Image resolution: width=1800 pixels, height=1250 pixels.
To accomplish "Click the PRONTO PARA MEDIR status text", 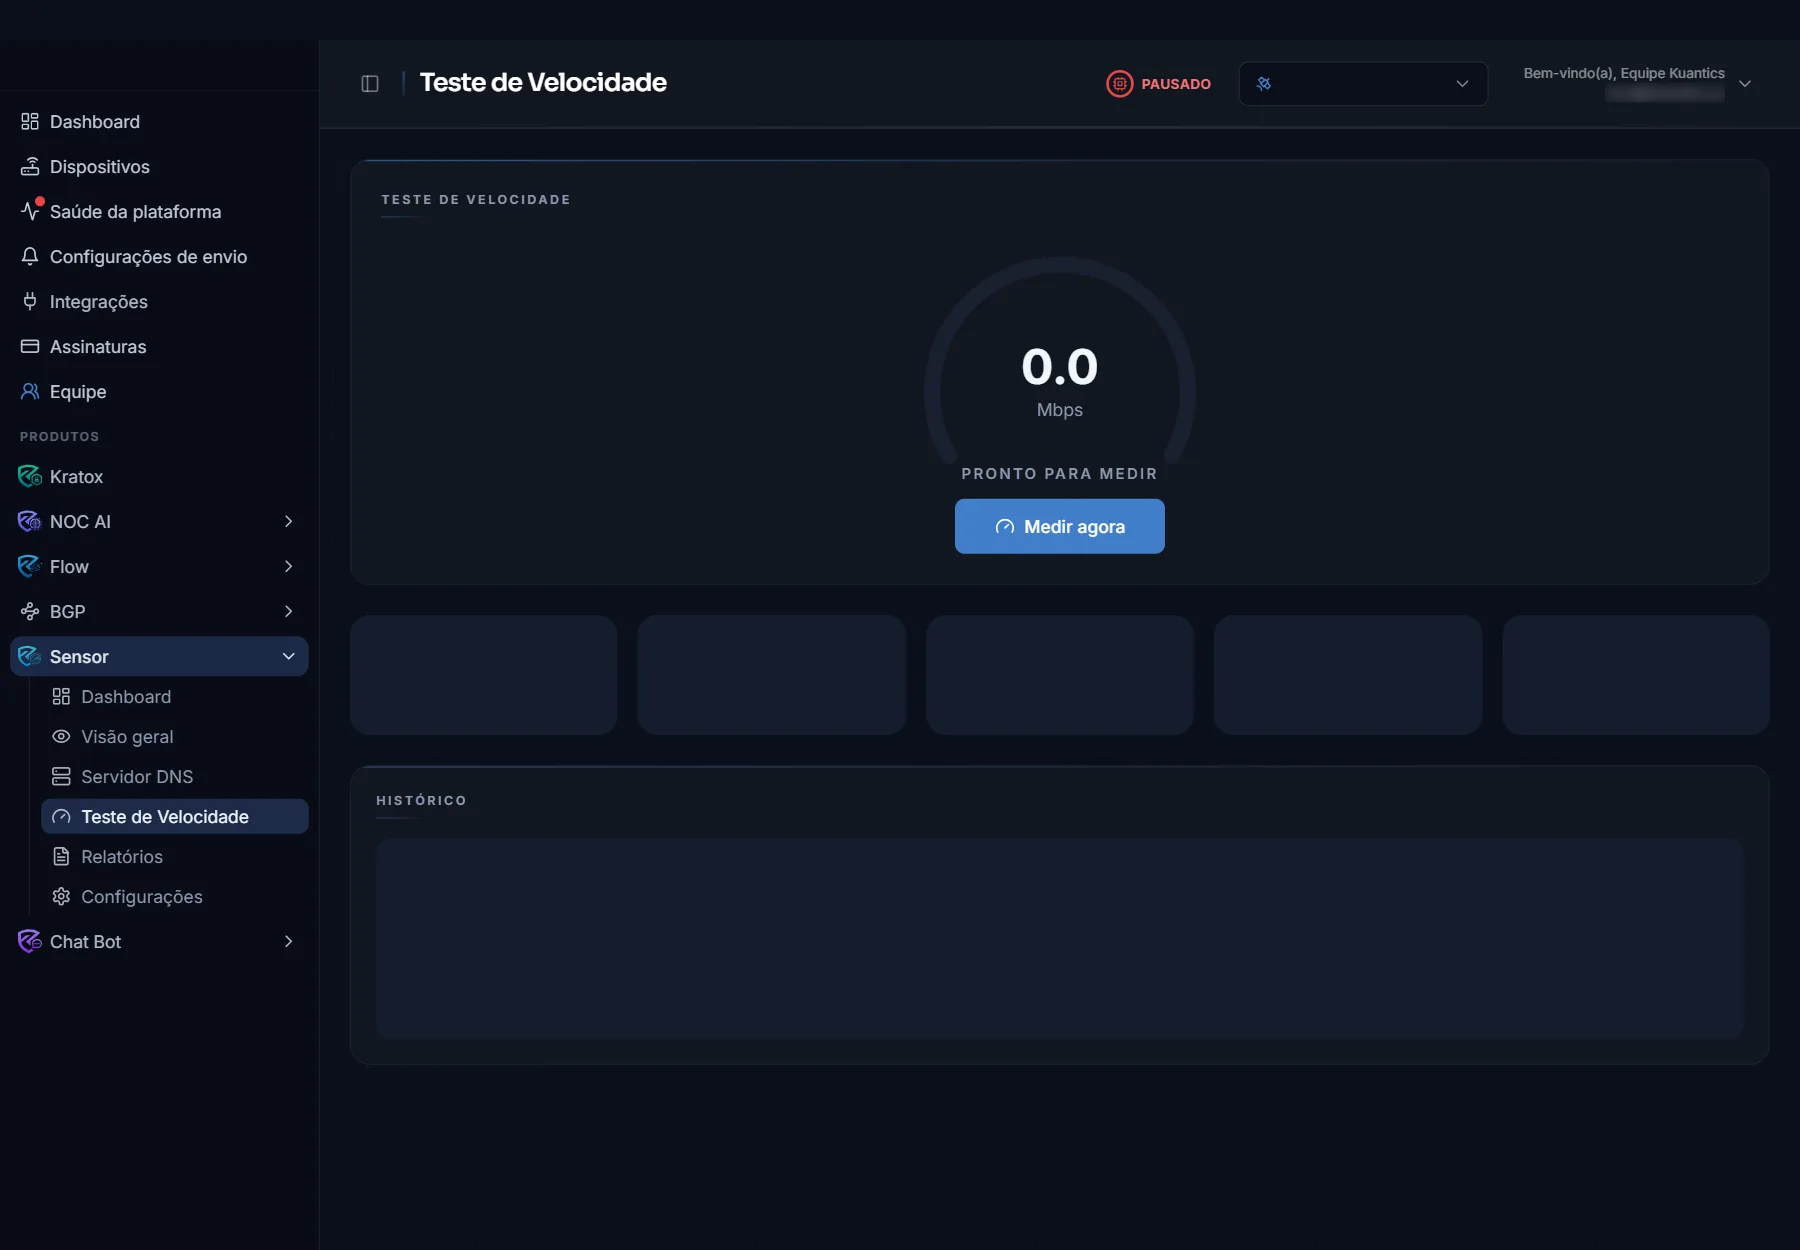I will (1060, 474).
